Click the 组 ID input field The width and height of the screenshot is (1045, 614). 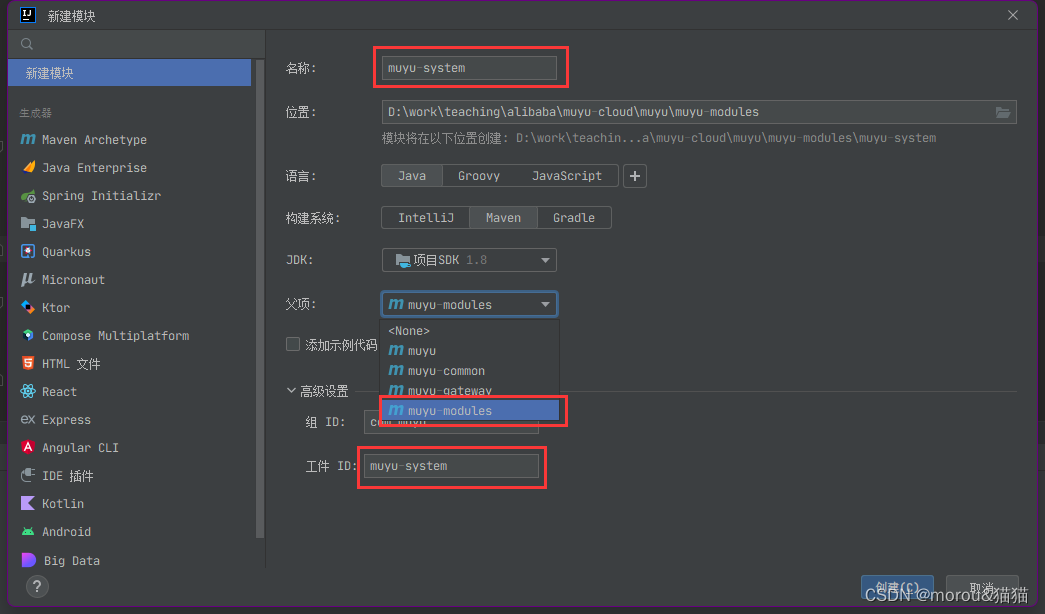pos(451,422)
